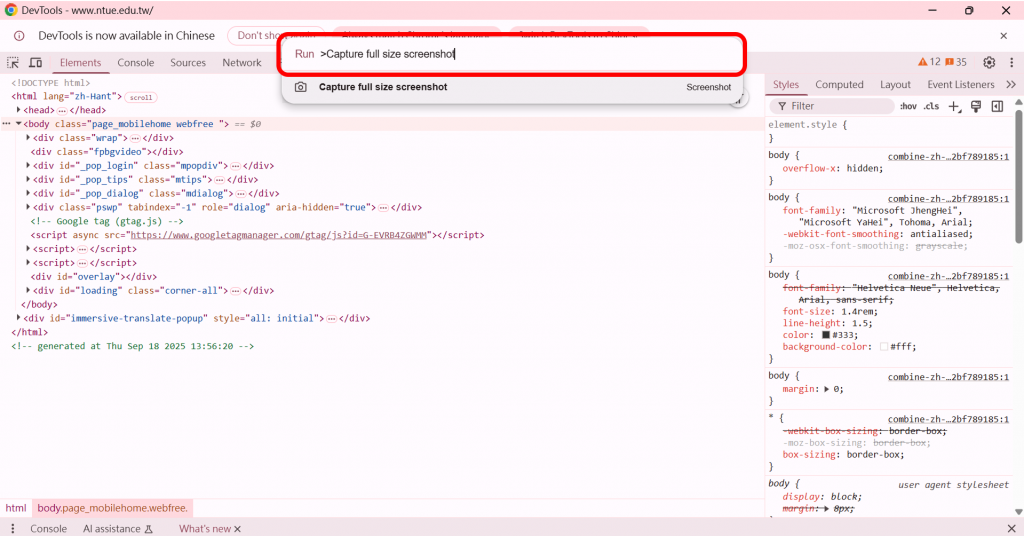This screenshot has height=536, width=1024.
Task: Run the Capture full size screenshot command
Action: pos(513,87)
